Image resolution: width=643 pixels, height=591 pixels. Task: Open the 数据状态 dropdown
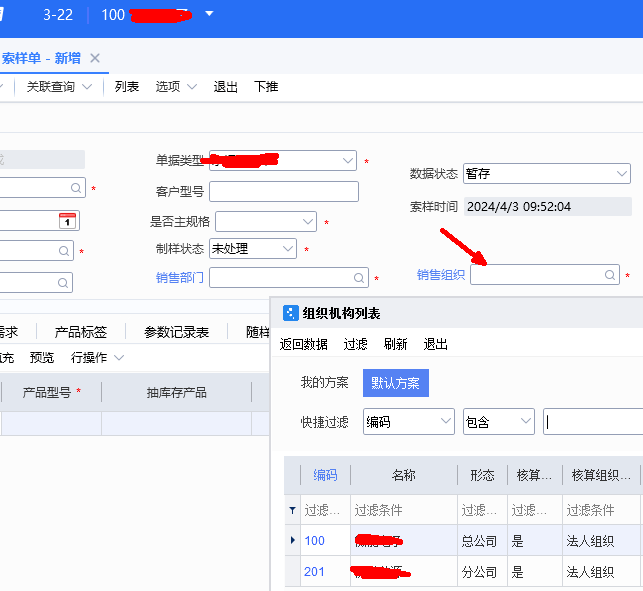pyautogui.click(x=621, y=173)
